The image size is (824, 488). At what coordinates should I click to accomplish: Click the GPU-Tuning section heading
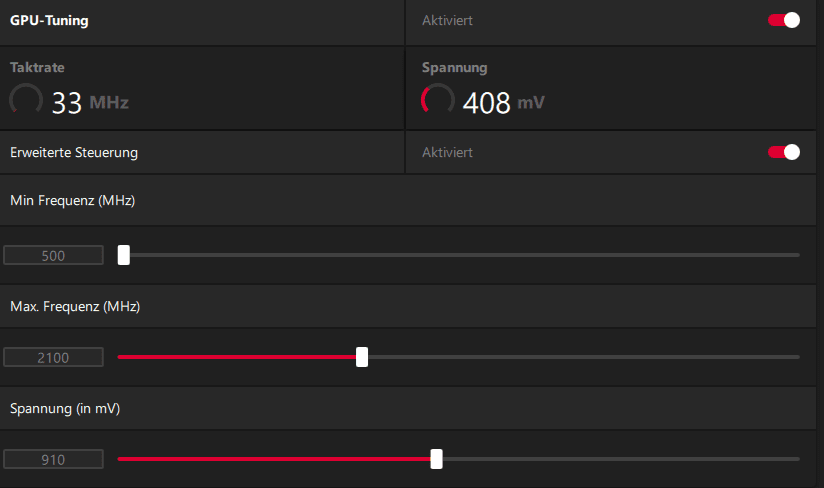49,20
